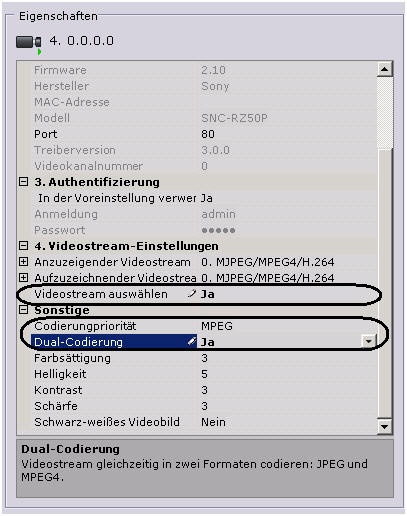This screenshot has width=407, height=516.
Task: Select the Farbsättigung value 3
Action: coord(288,358)
